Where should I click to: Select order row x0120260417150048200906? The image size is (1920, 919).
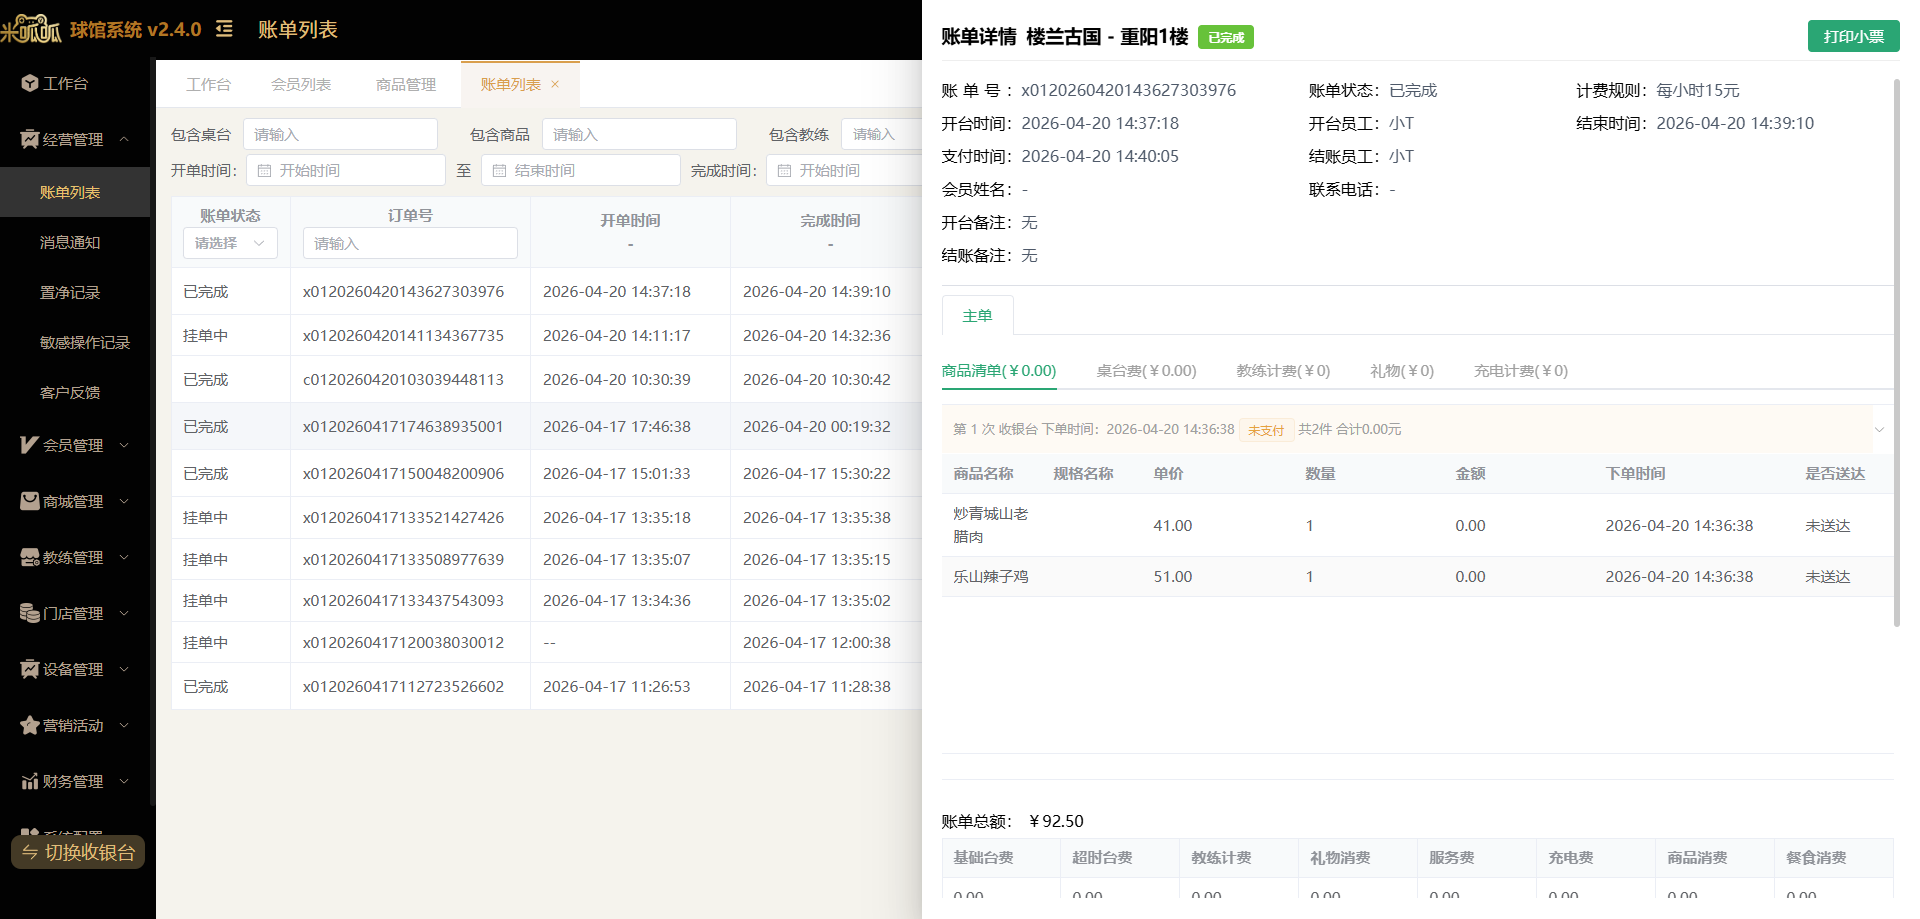[546, 473]
